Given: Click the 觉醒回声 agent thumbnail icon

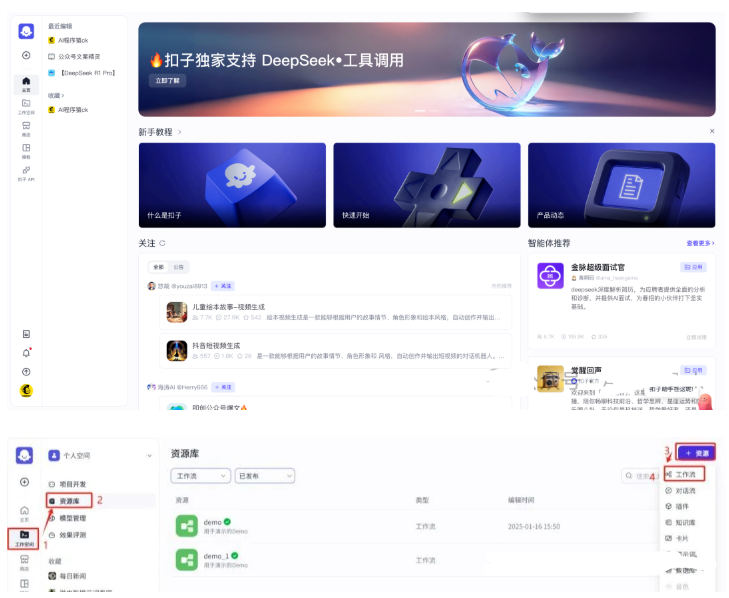Looking at the screenshot, I should (550, 379).
